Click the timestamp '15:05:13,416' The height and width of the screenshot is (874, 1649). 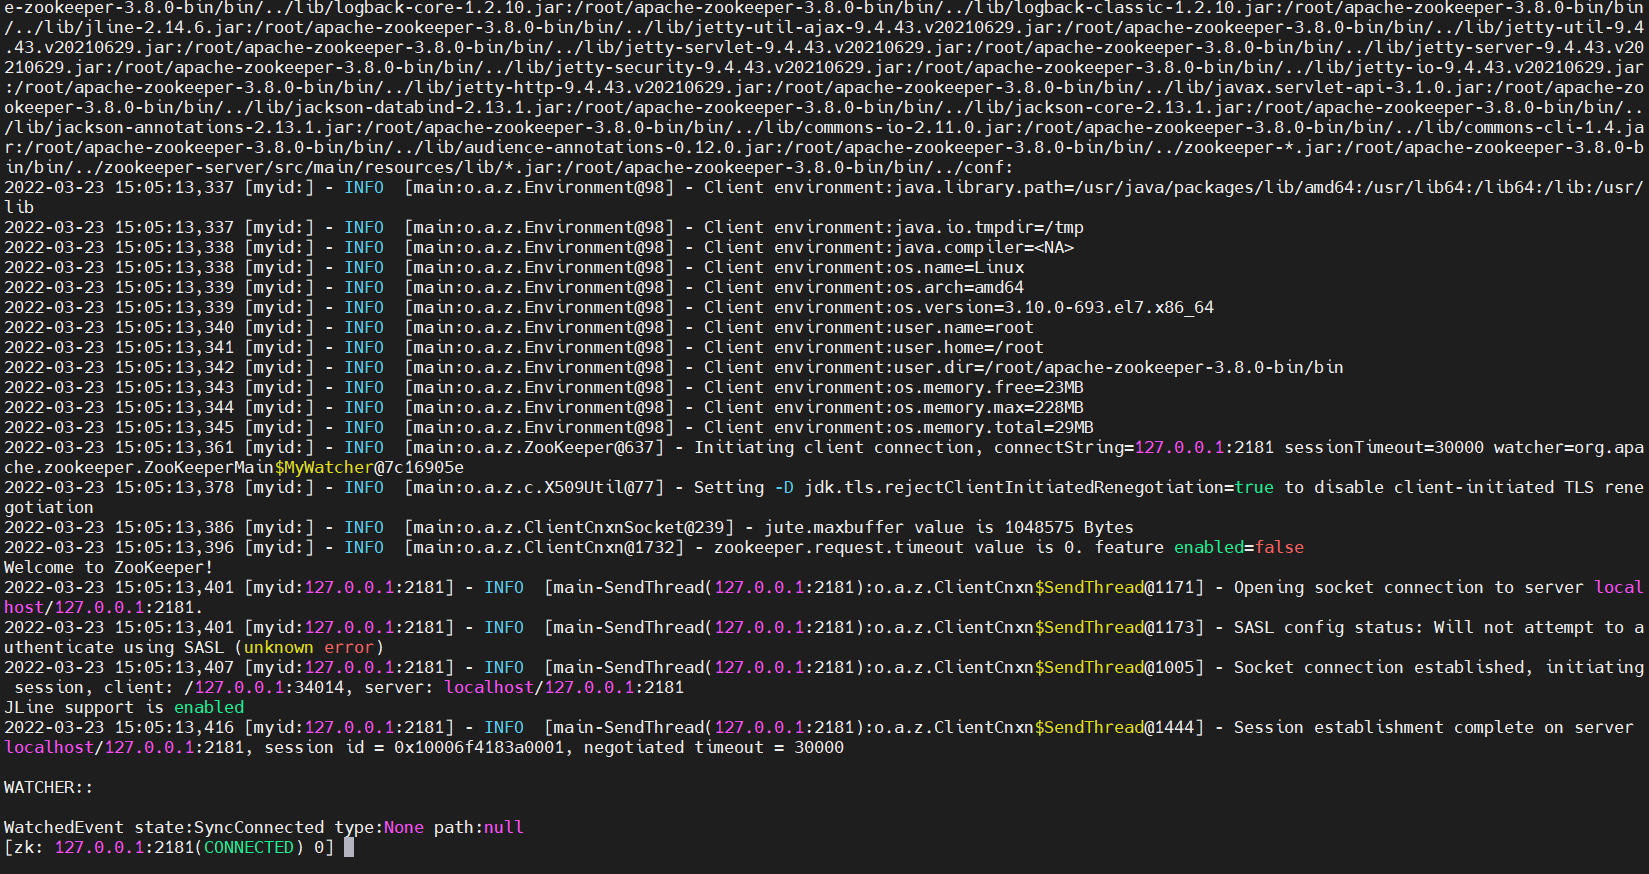coord(174,727)
